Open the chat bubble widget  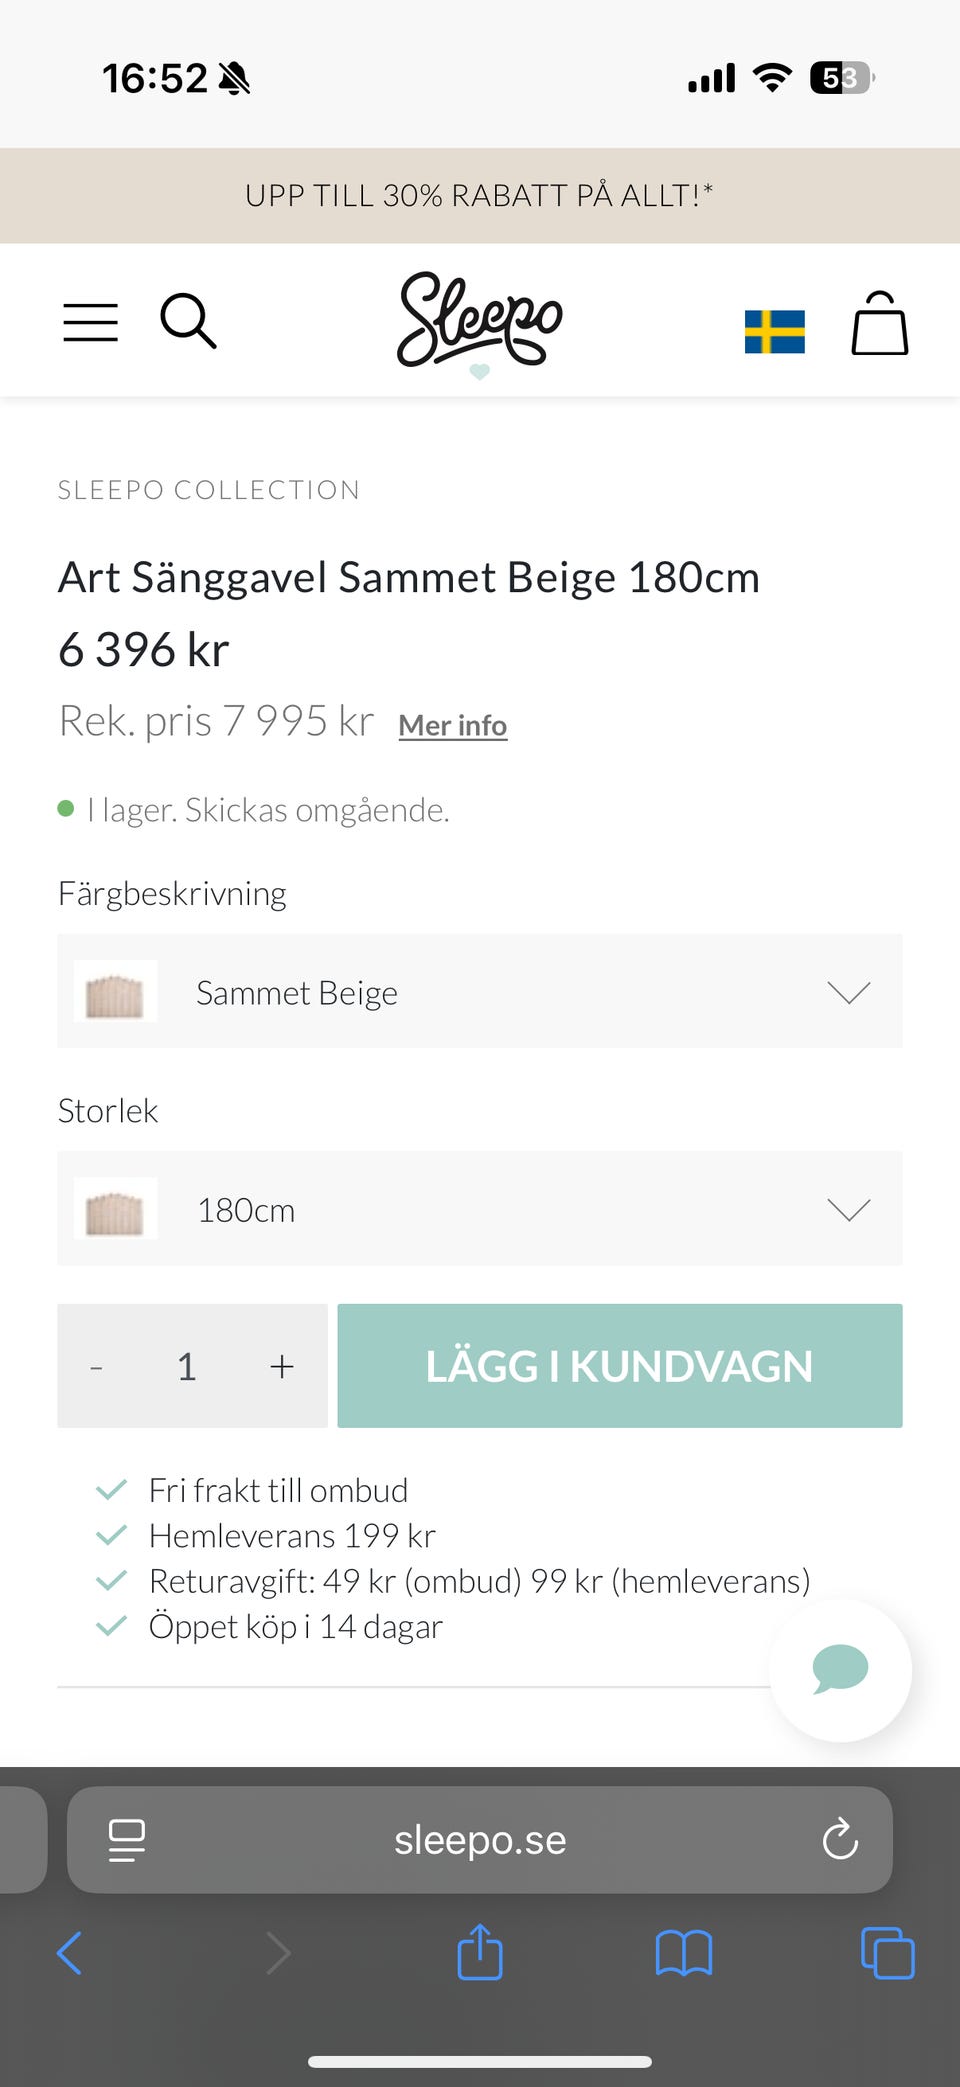[840, 1669]
